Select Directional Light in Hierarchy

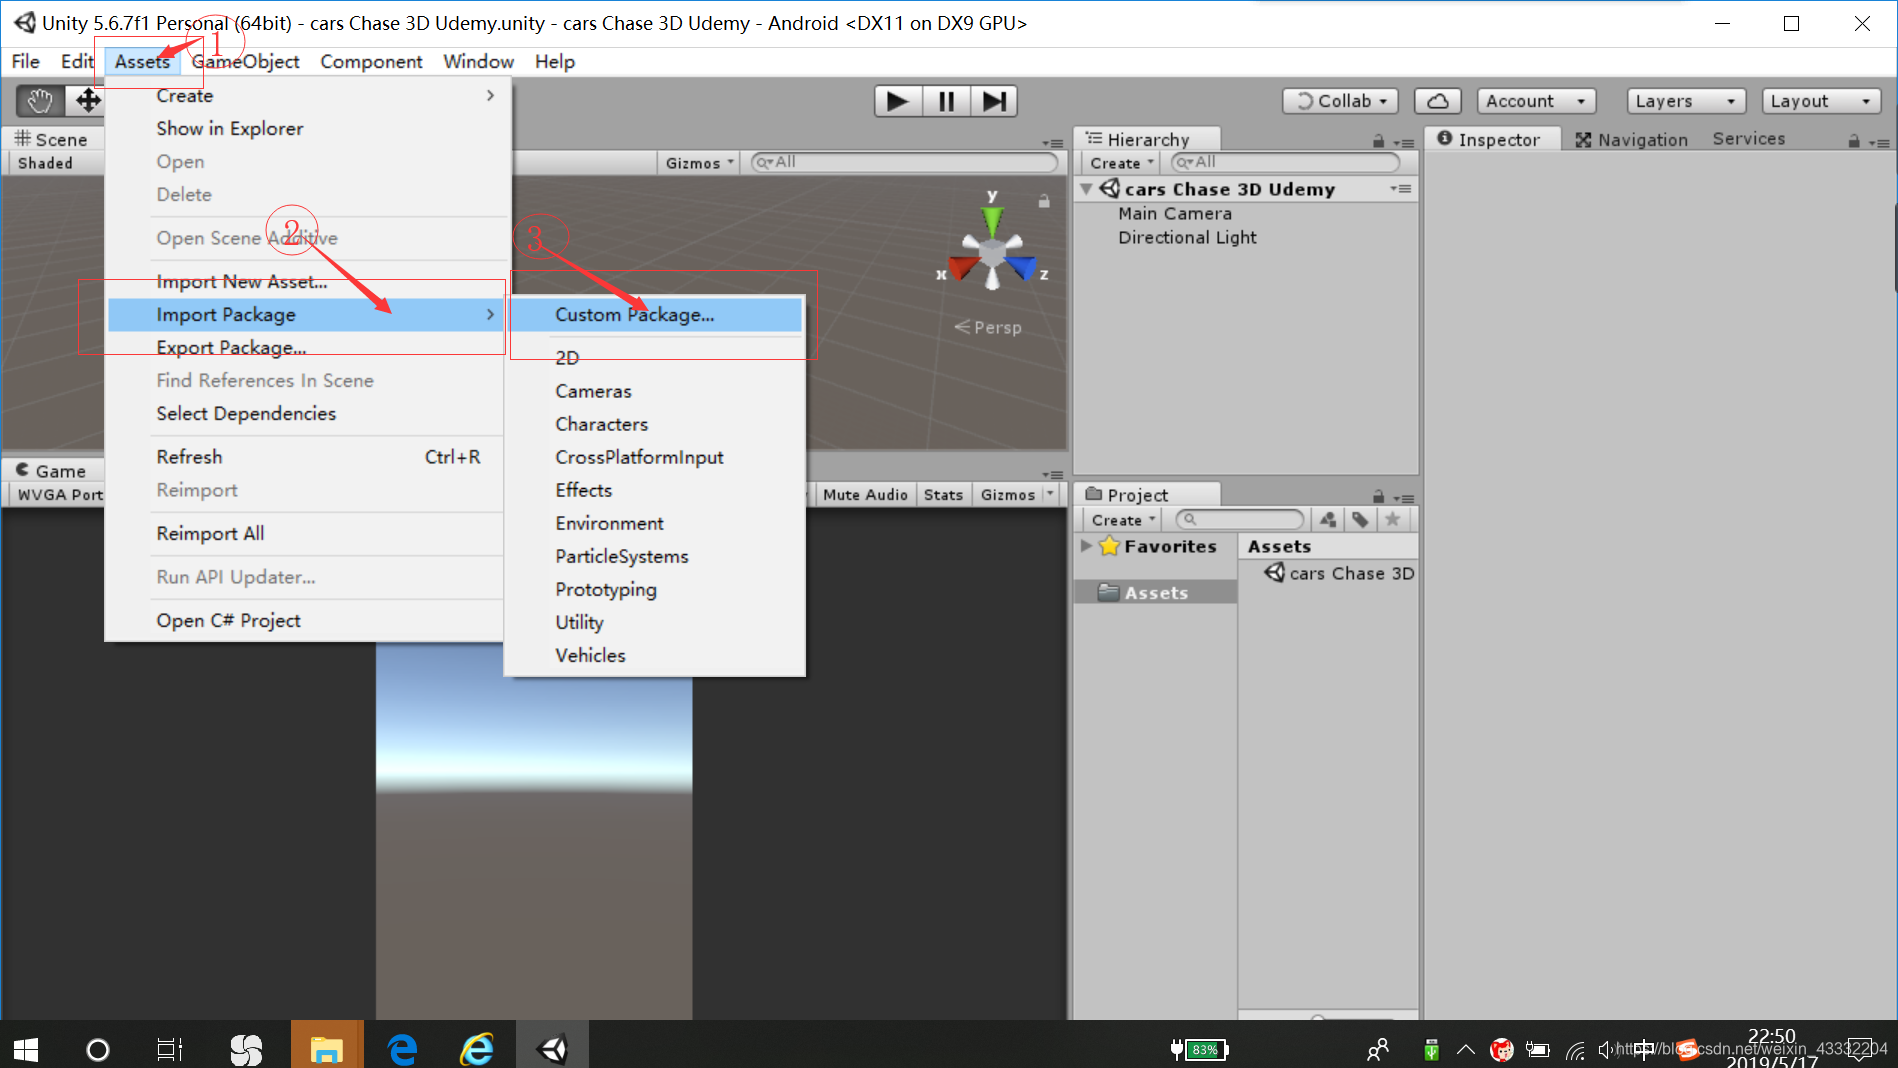1187,238
